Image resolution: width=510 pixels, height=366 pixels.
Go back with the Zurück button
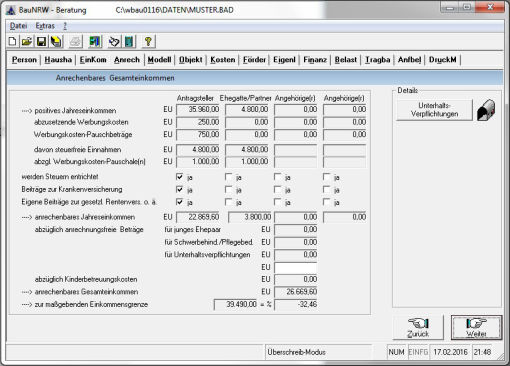pos(418,328)
